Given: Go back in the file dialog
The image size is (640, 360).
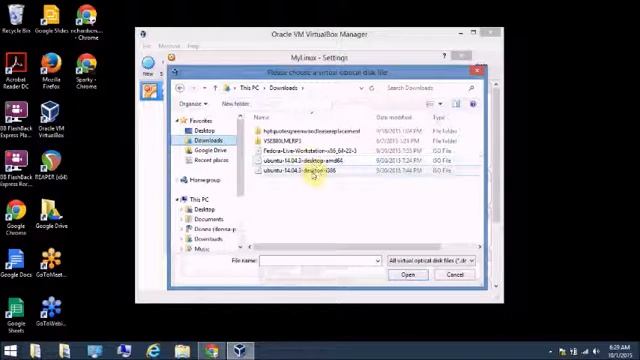Looking at the screenshot, I should [180, 88].
